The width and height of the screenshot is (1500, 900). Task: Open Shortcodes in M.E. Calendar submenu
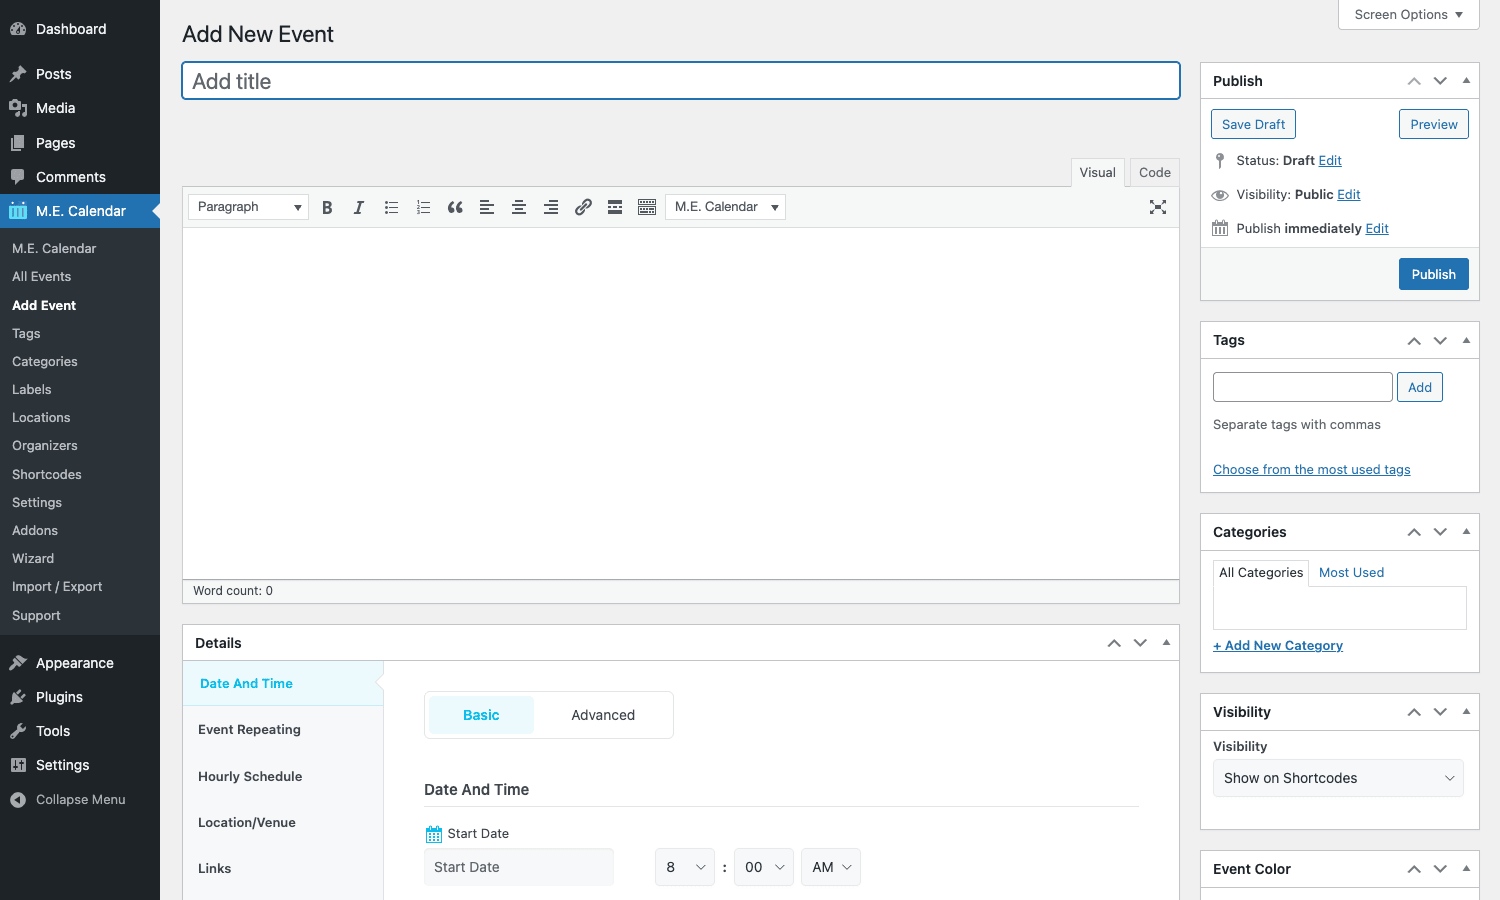pyautogui.click(x=80, y=475)
